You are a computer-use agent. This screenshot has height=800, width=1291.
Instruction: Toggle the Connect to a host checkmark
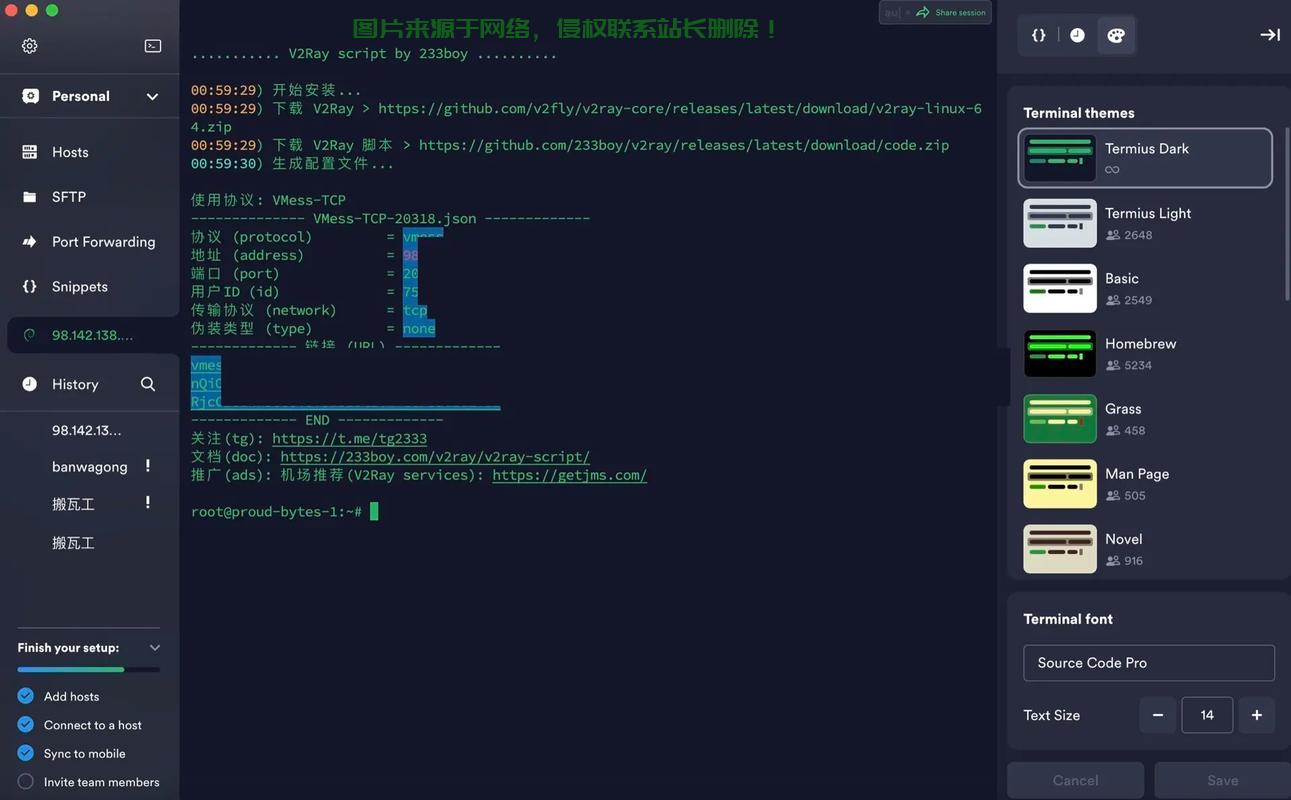[26, 725]
